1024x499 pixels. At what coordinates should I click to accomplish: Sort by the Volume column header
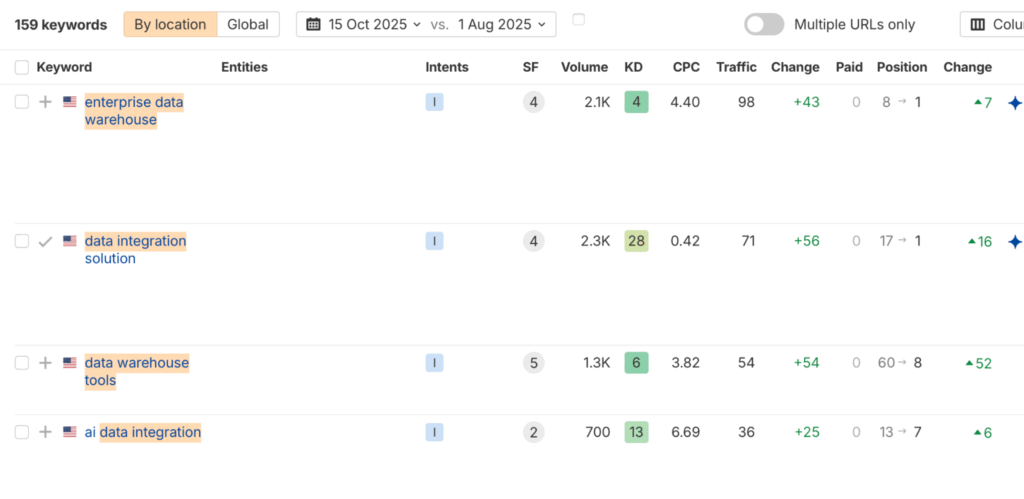point(584,67)
